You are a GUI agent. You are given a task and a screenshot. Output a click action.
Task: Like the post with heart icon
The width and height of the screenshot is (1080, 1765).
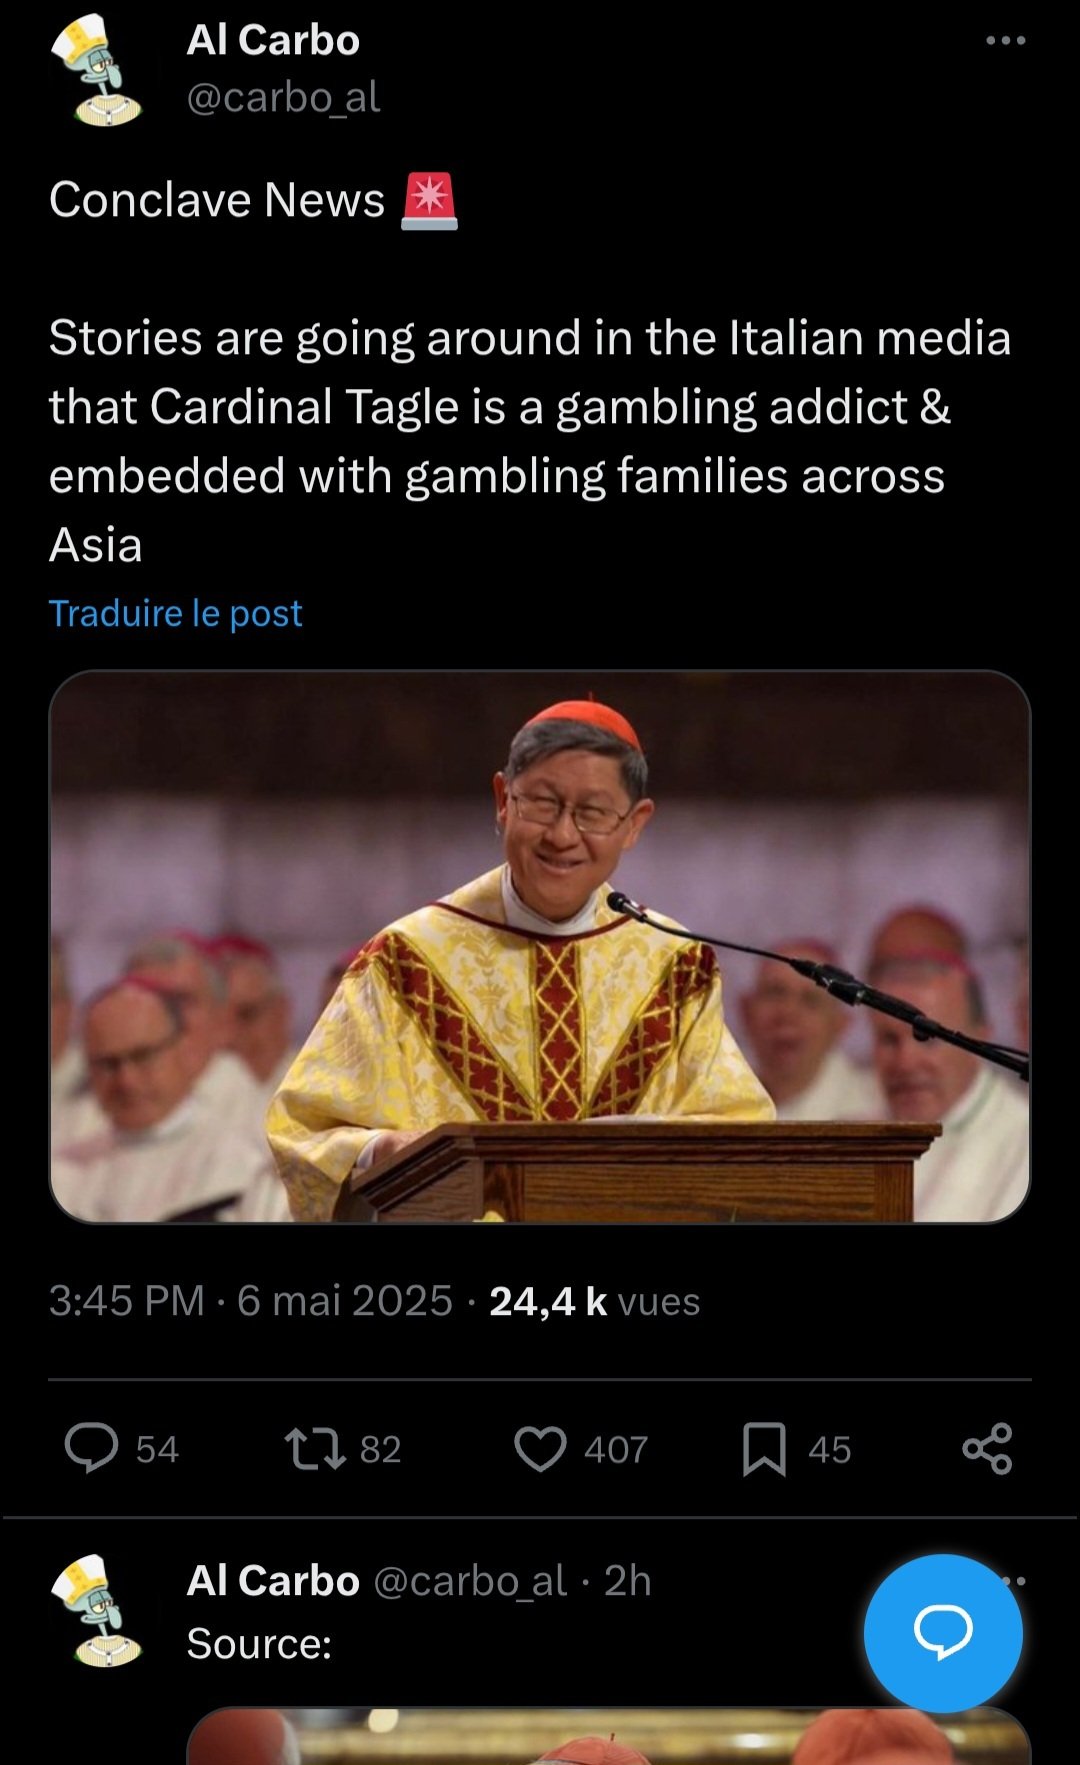click(x=540, y=1448)
